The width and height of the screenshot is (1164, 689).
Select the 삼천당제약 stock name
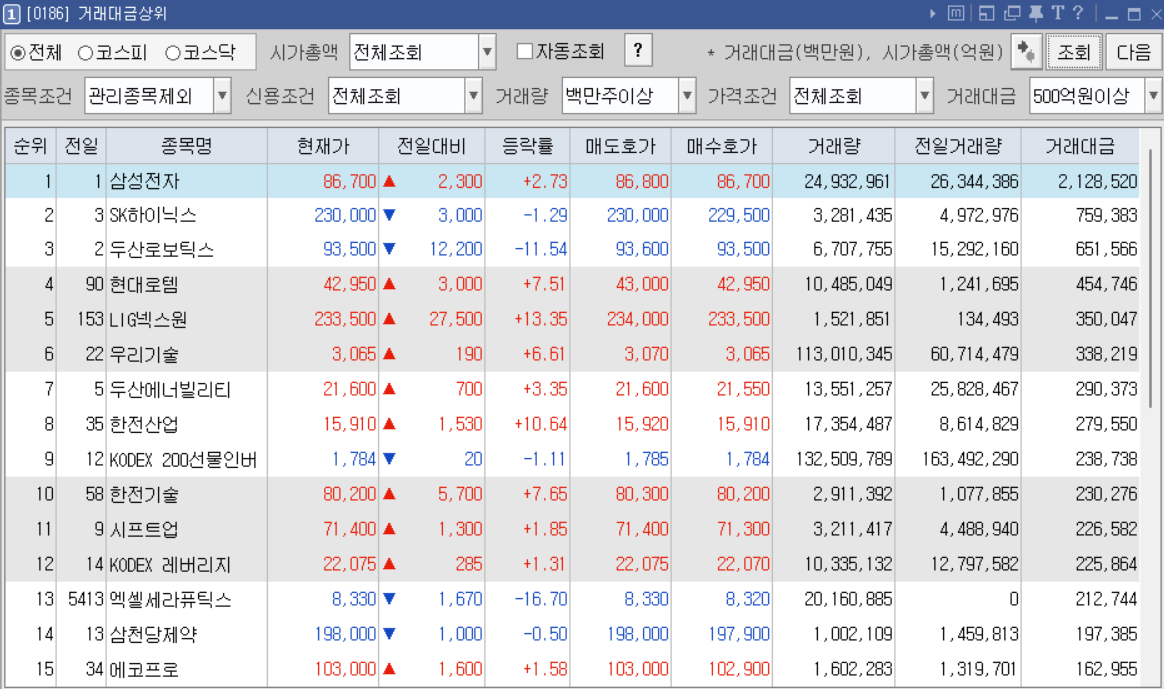pos(154,634)
